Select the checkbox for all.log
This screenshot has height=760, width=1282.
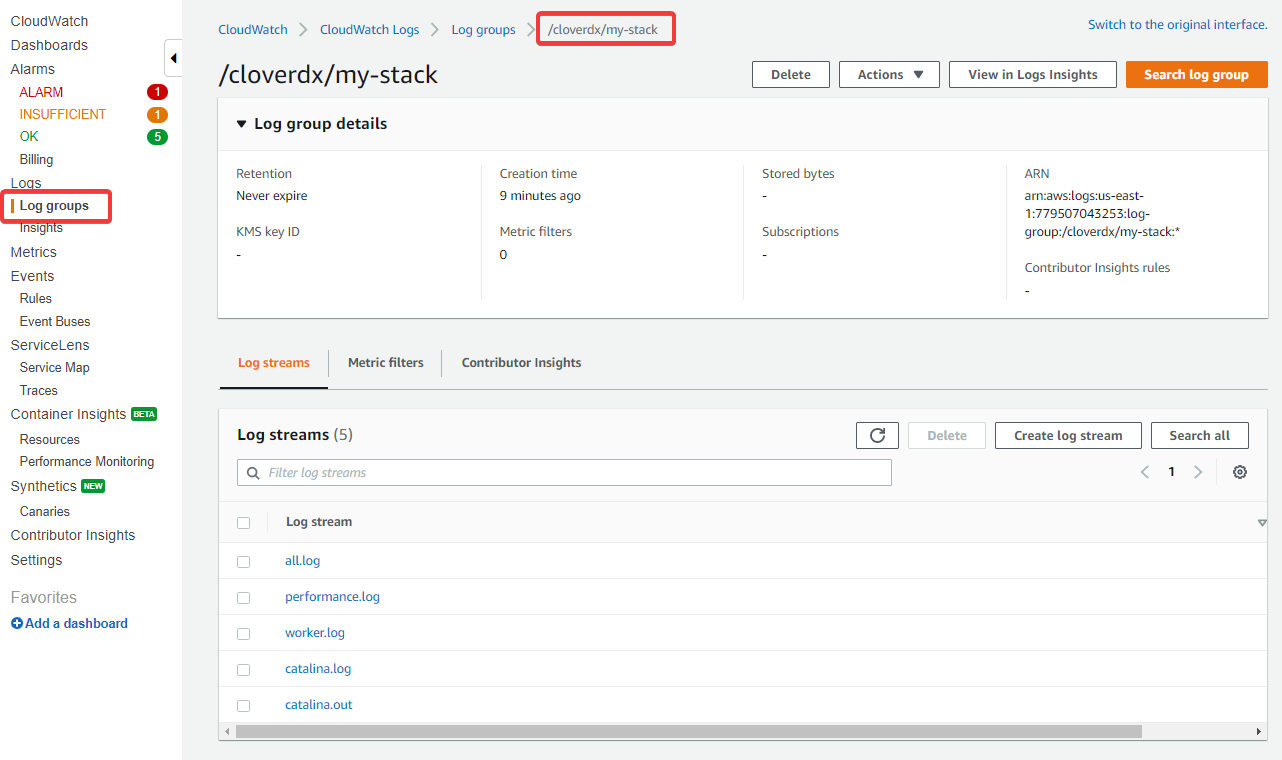tap(243, 561)
